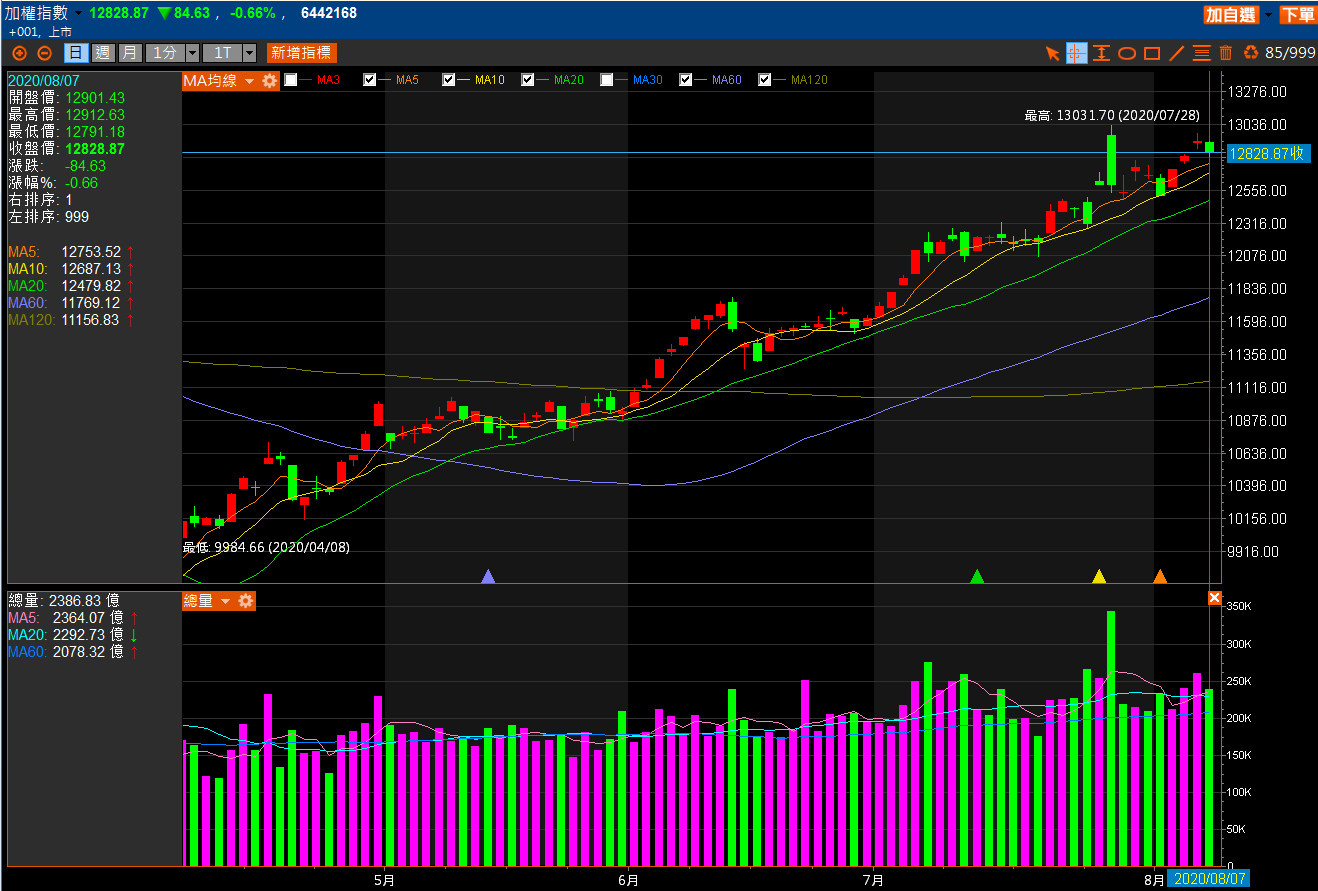Click the zoom in (plus) chart icon
The width and height of the screenshot is (1318, 891).
(x=19, y=53)
